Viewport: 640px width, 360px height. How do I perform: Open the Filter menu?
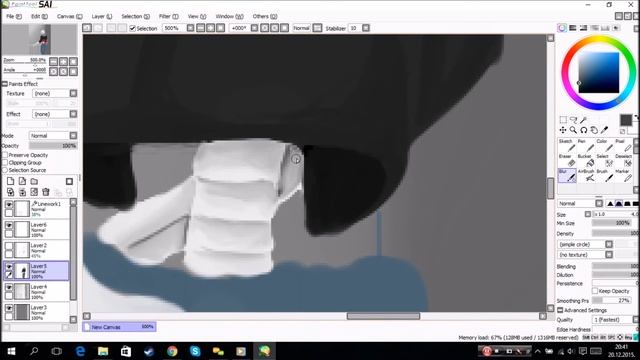point(169,16)
